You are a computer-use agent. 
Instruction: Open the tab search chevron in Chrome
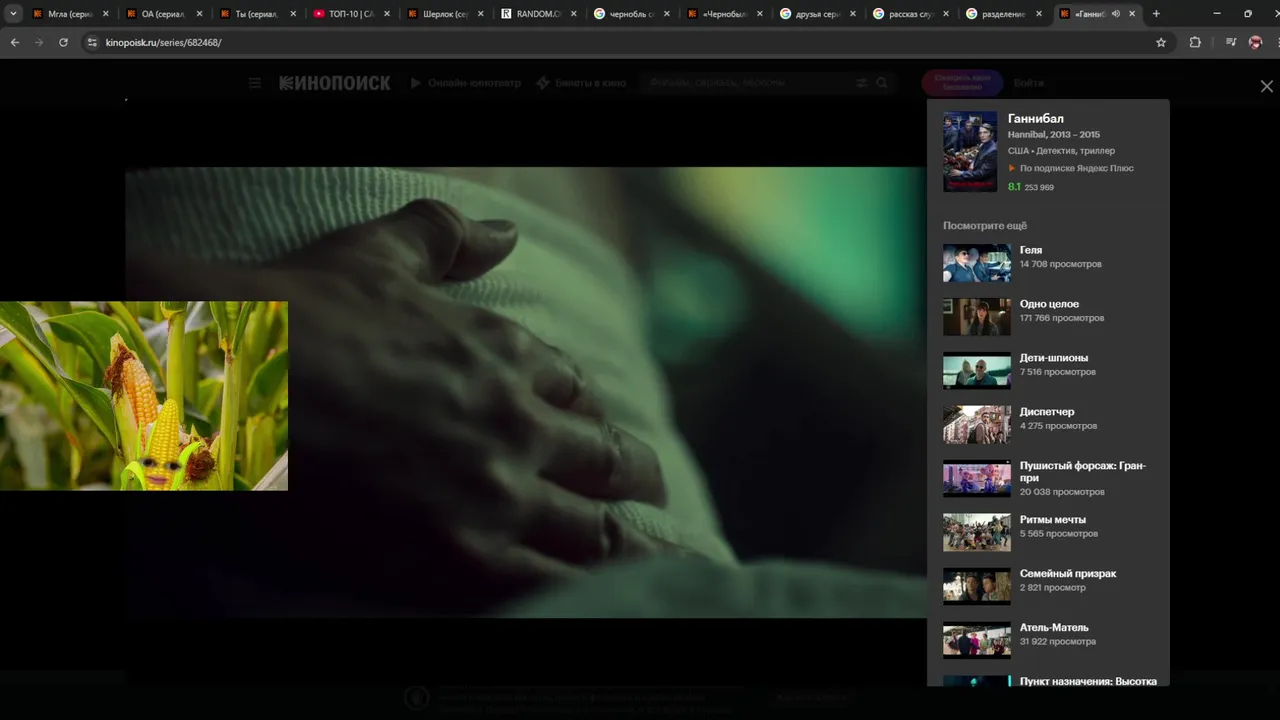pos(14,14)
